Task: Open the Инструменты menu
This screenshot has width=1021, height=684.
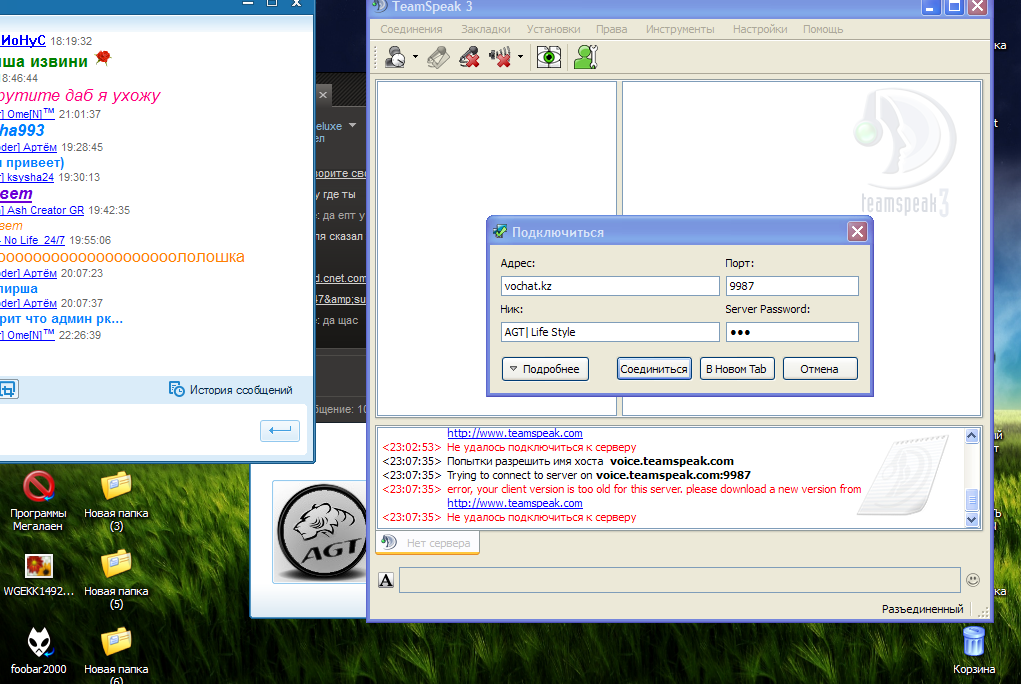Action: pyautogui.click(x=680, y=29)
